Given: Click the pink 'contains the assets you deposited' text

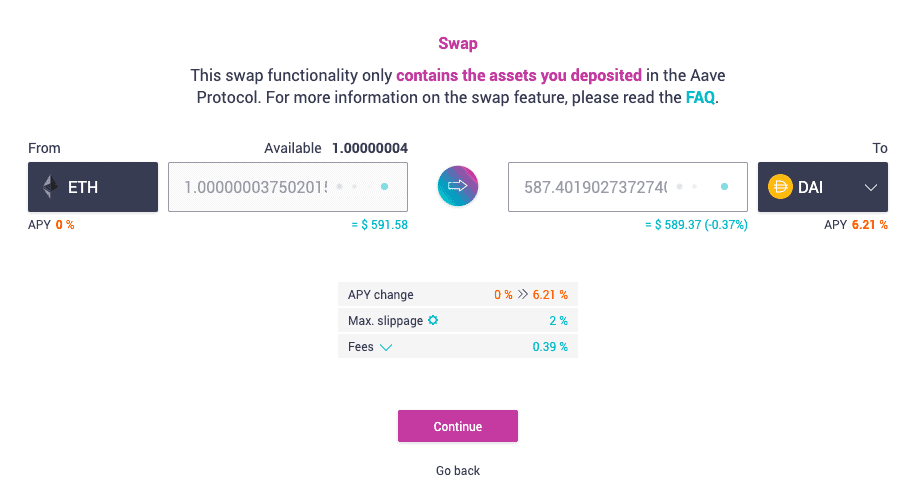Looking at the screenshot, I should [x=519, y=74].
